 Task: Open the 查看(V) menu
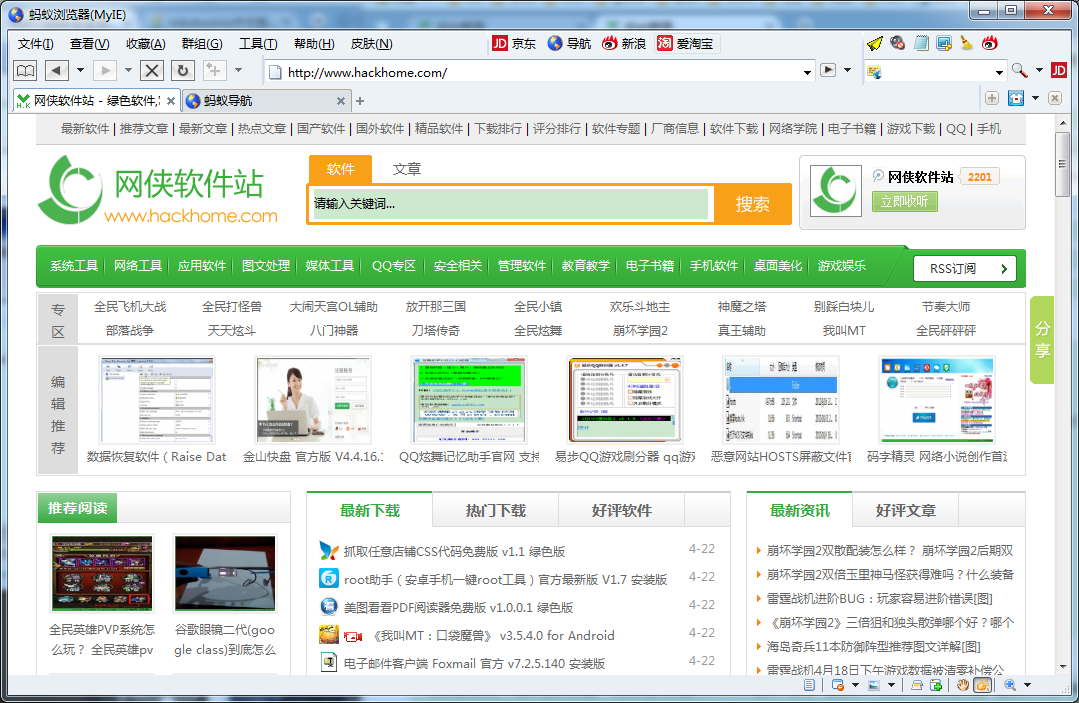click(x=89, y=44)
